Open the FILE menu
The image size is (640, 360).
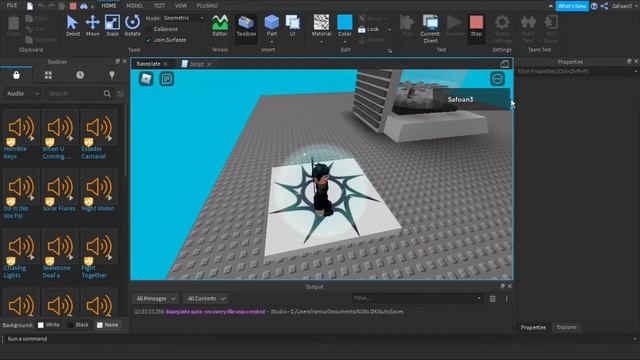(12, 6)
